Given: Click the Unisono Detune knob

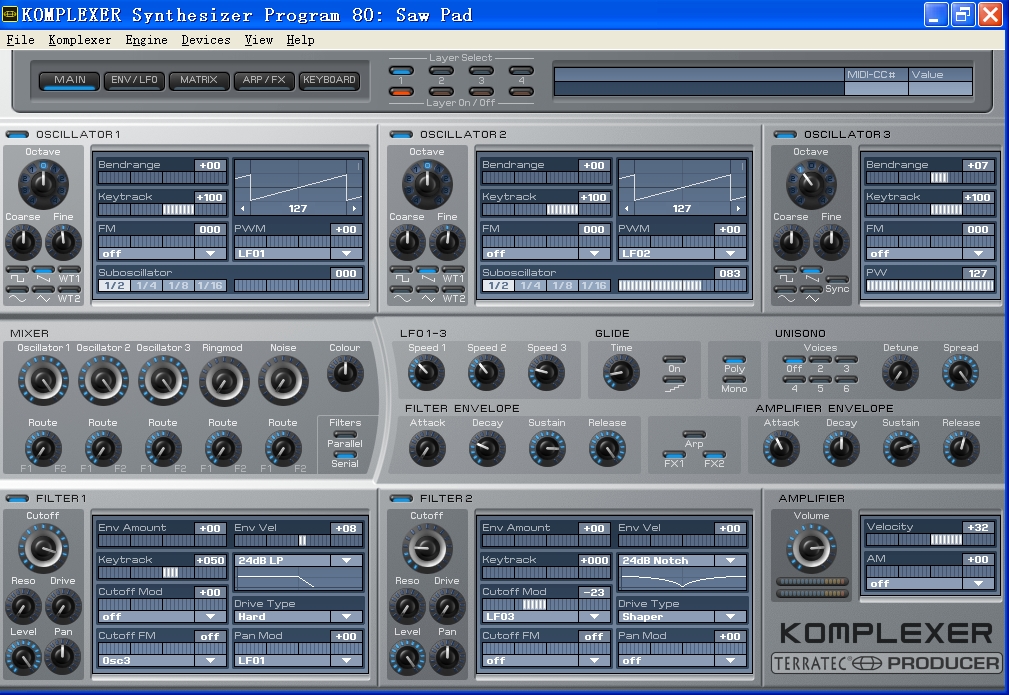Looking at the screenshot, I should 900,372.
